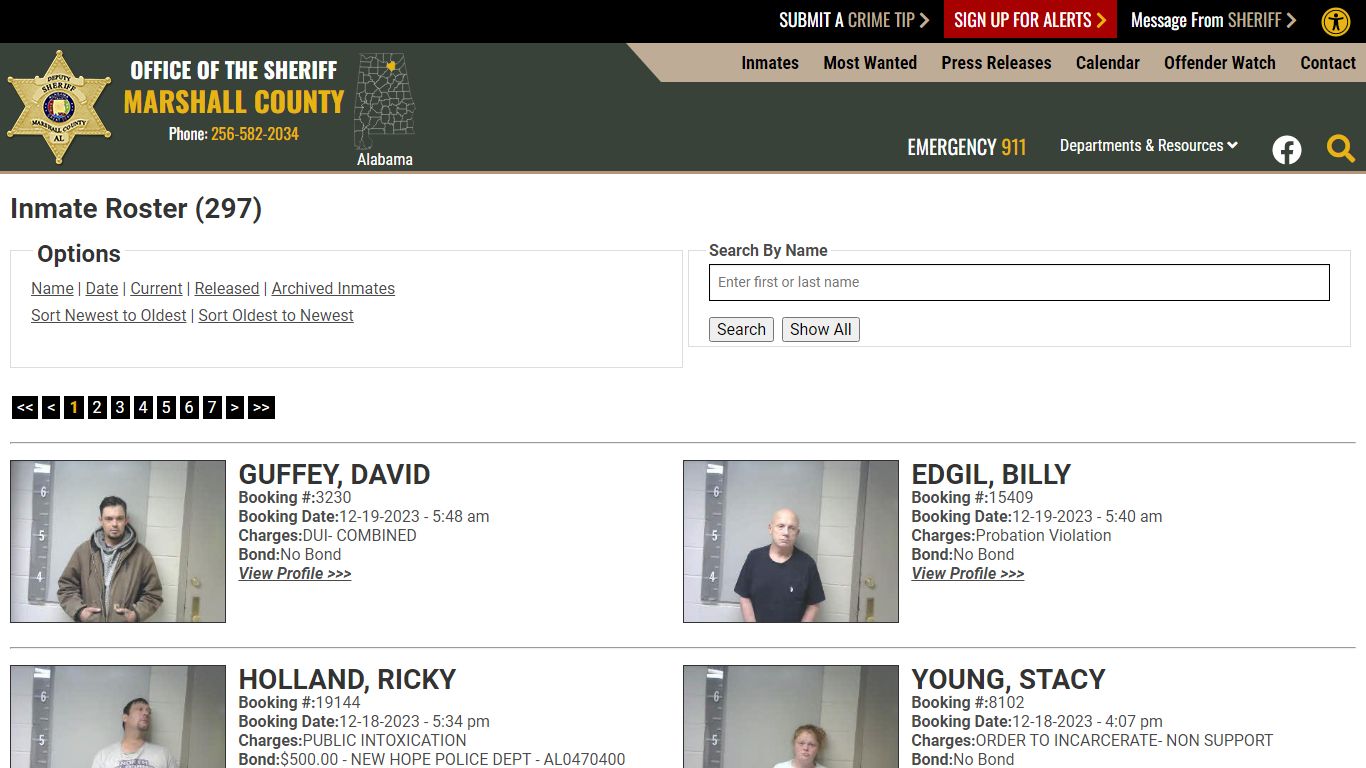Jump to first page (<<)
Viewport: 1366px width, 768px height.
tap(25, 407)
